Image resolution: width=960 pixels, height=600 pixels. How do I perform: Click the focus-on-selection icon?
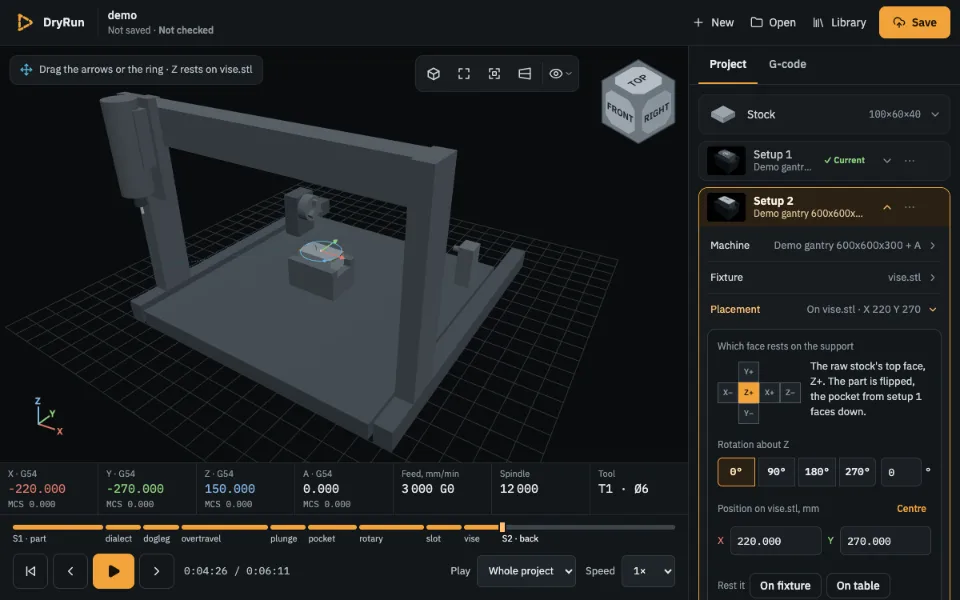(x=494, y=73)
